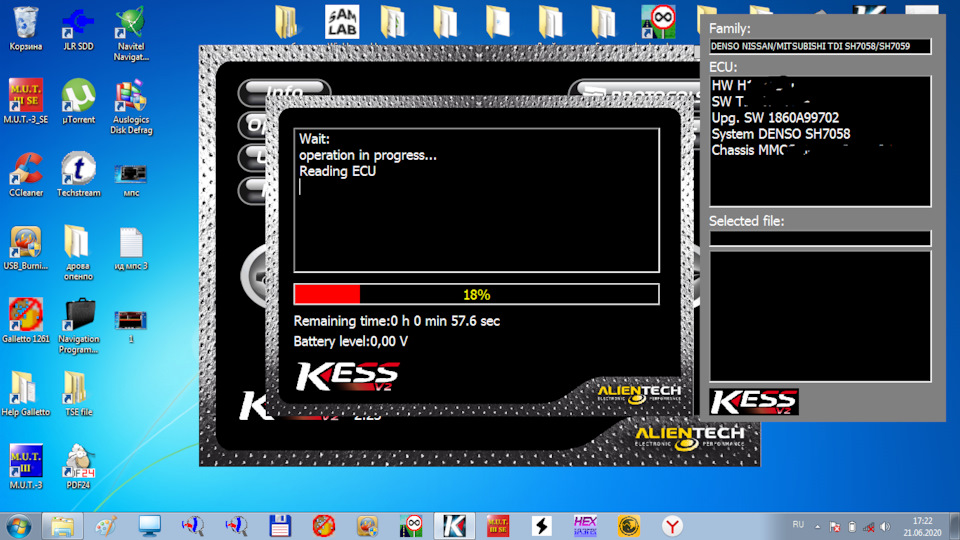Click the RU language indicator
The height and width of the screenshot is (540, 960).
(x=798, y=525)
